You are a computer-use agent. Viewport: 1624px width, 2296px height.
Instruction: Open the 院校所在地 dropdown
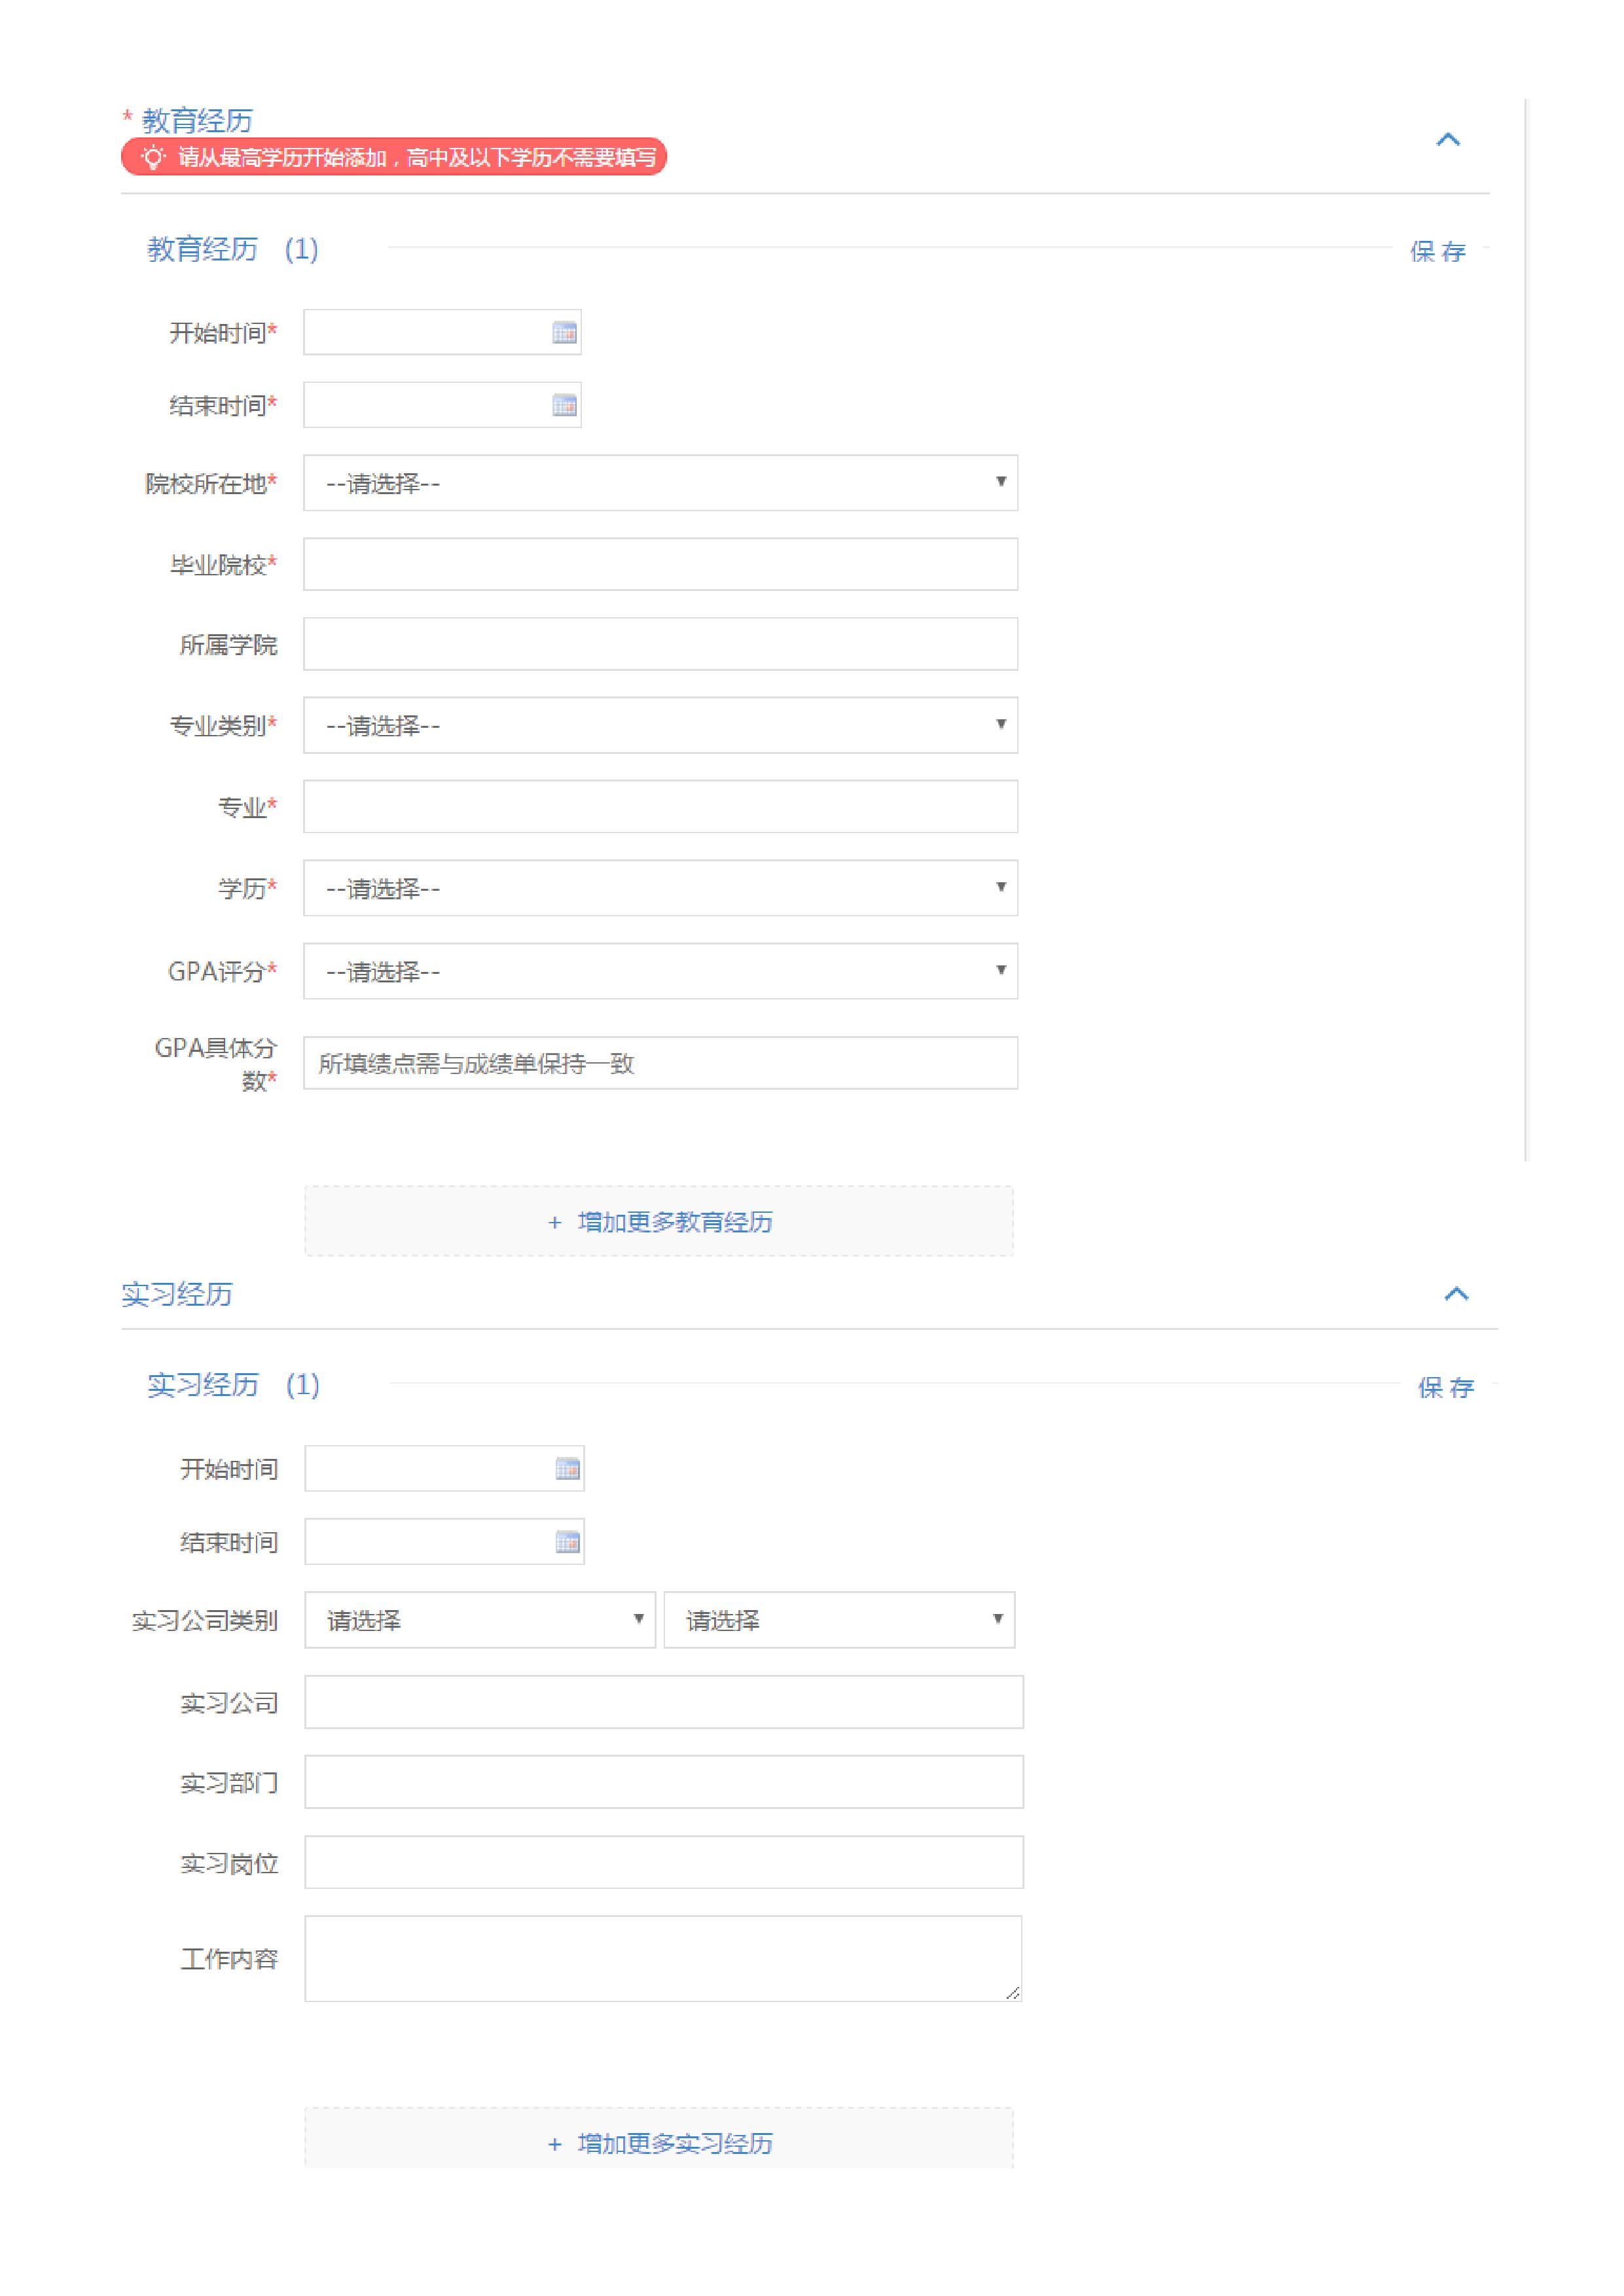point(661,483)
